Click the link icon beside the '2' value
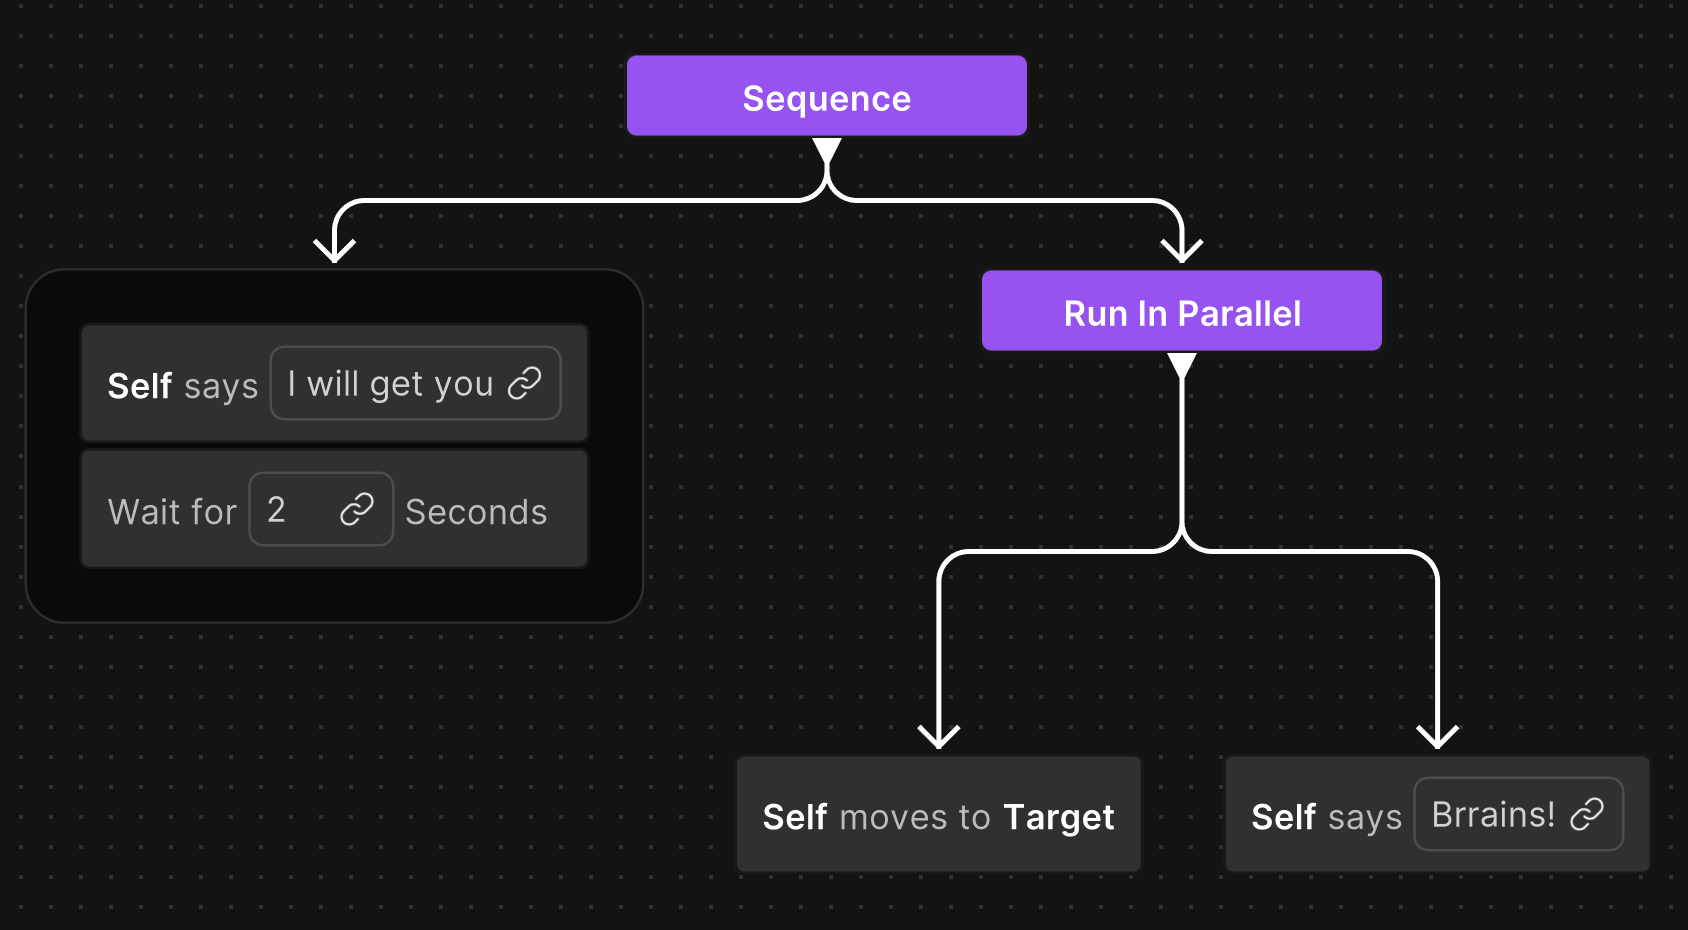This screenshot has height=930, width=1688. click(x=359, y=510)
